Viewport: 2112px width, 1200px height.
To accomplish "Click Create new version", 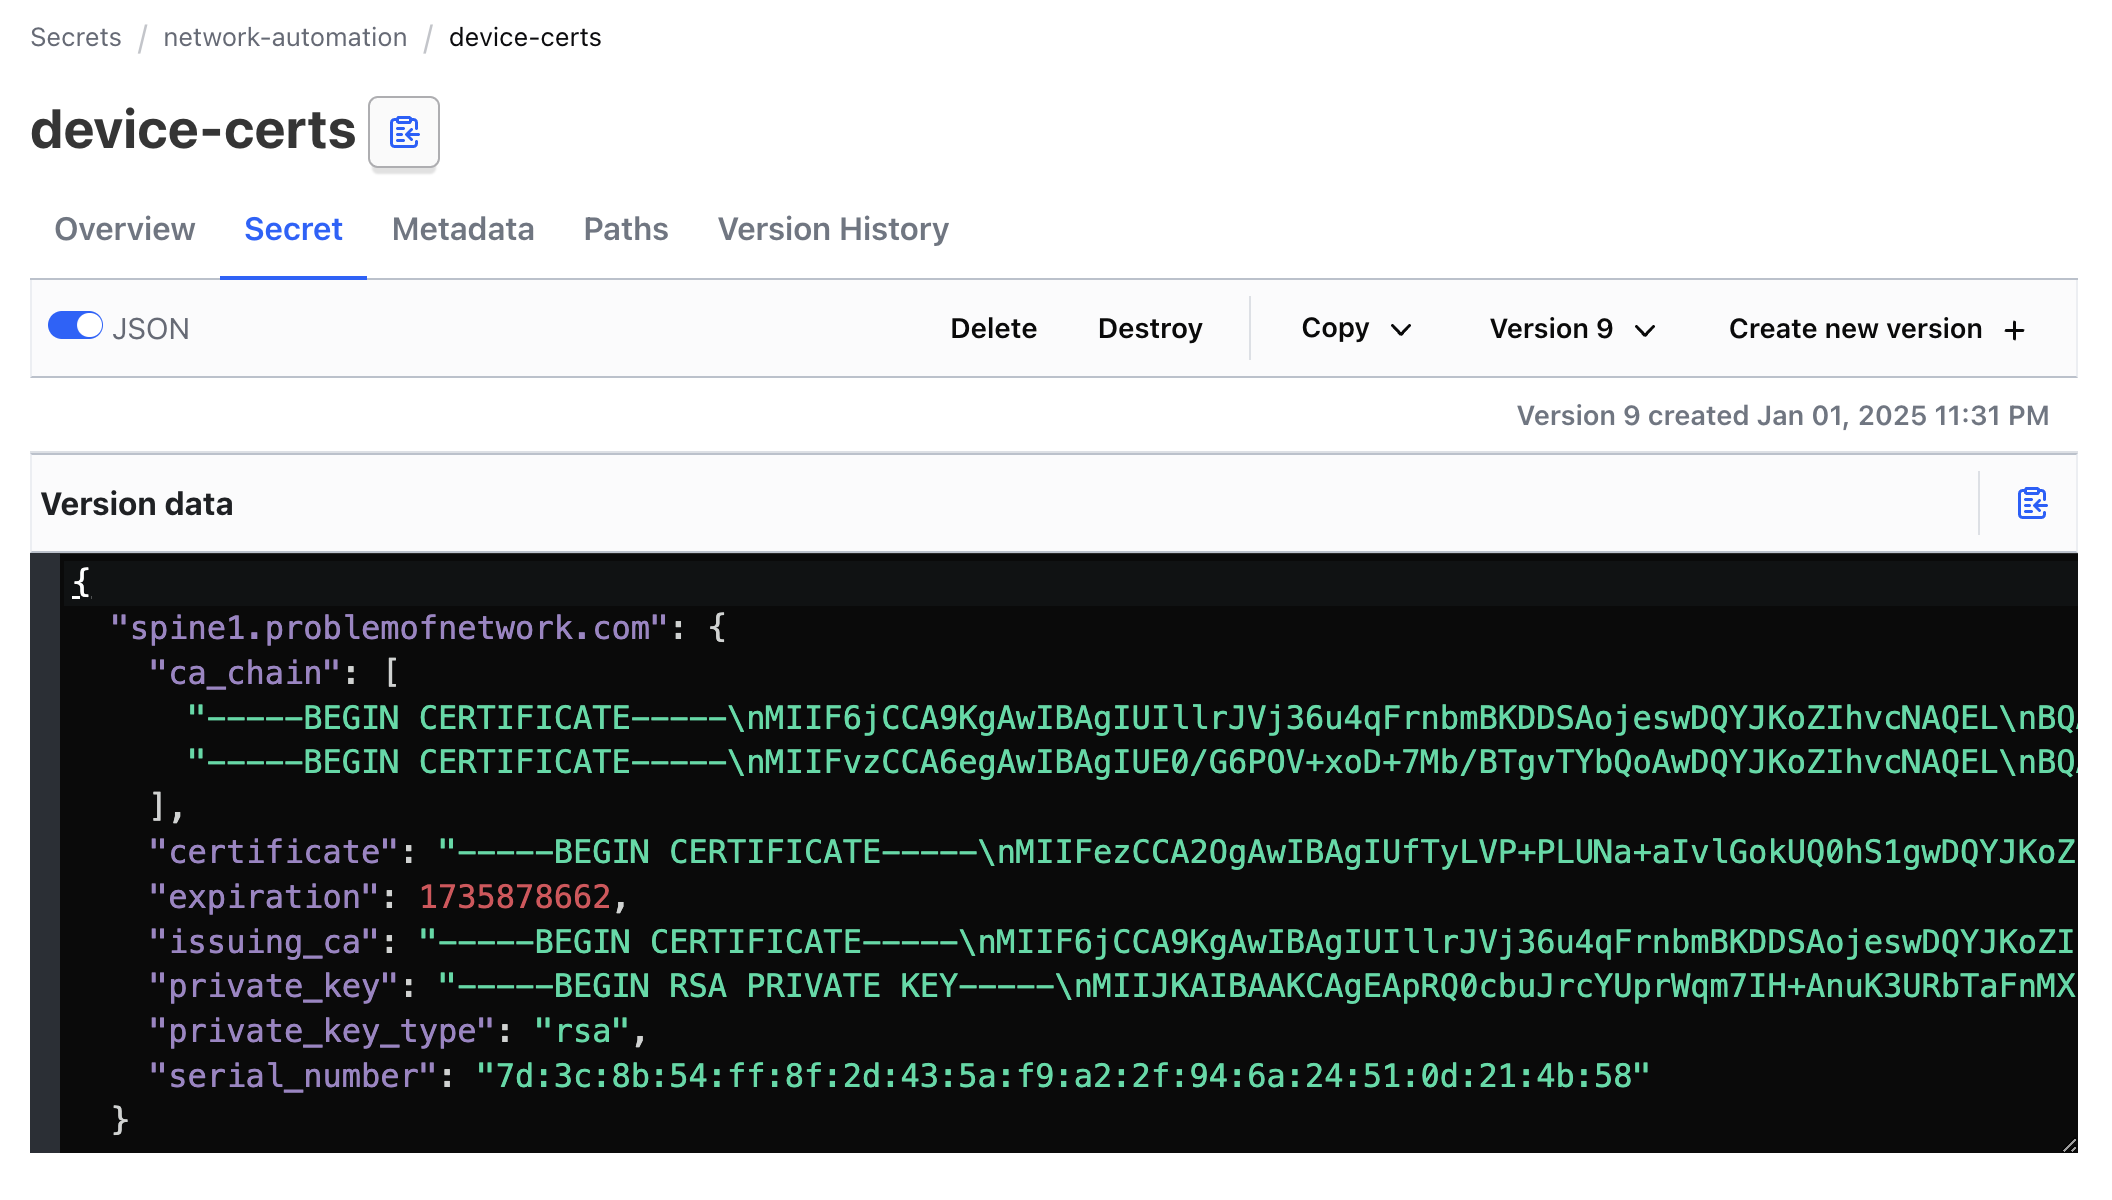I will coord(1855,328).
